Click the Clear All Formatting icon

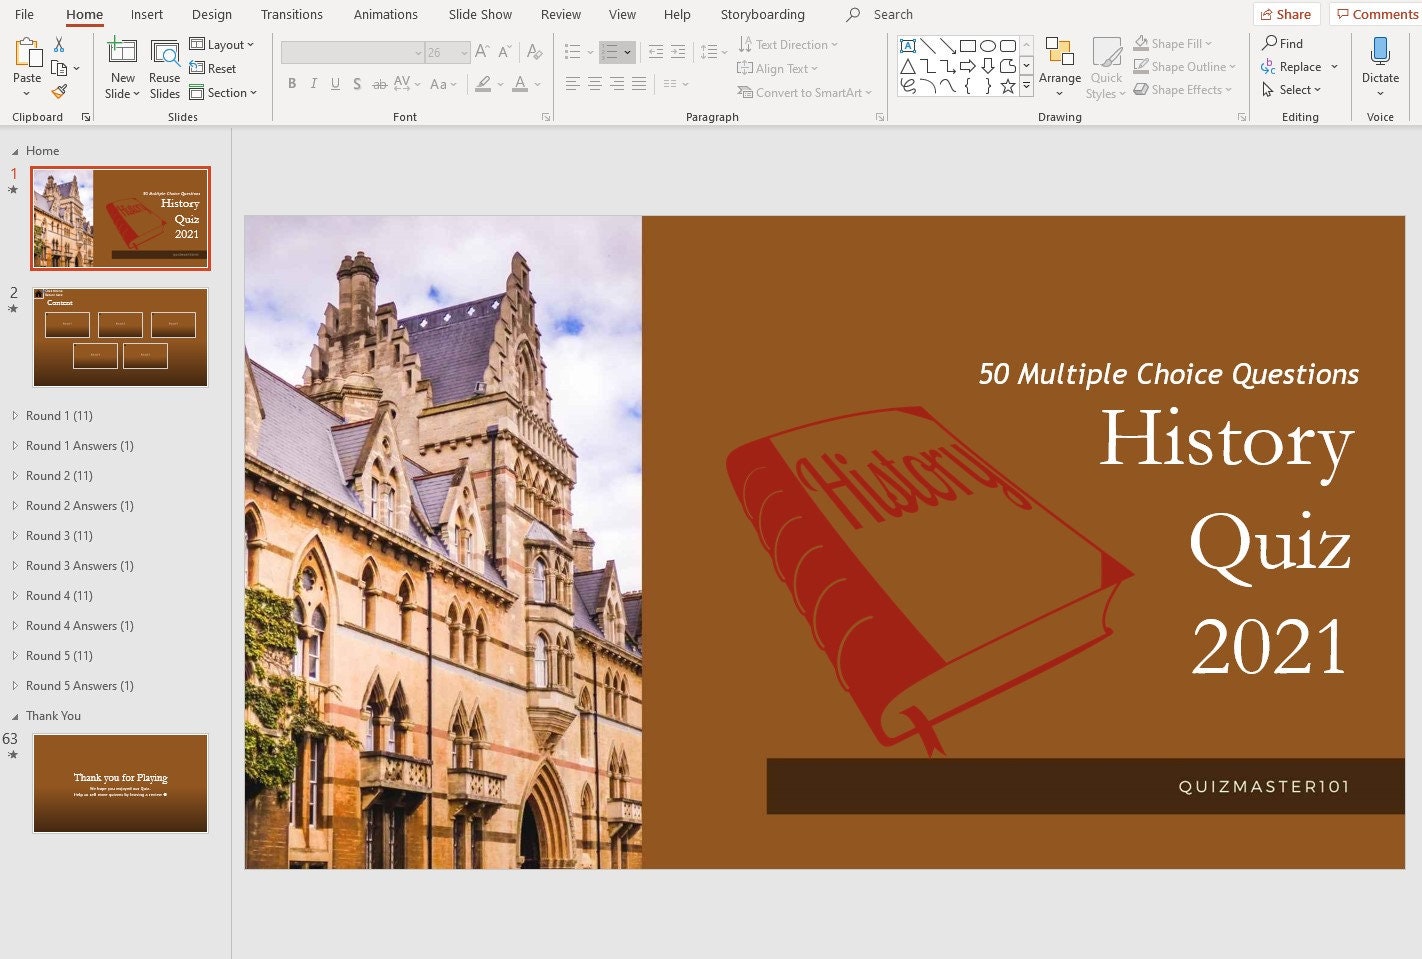coord(534,50)
